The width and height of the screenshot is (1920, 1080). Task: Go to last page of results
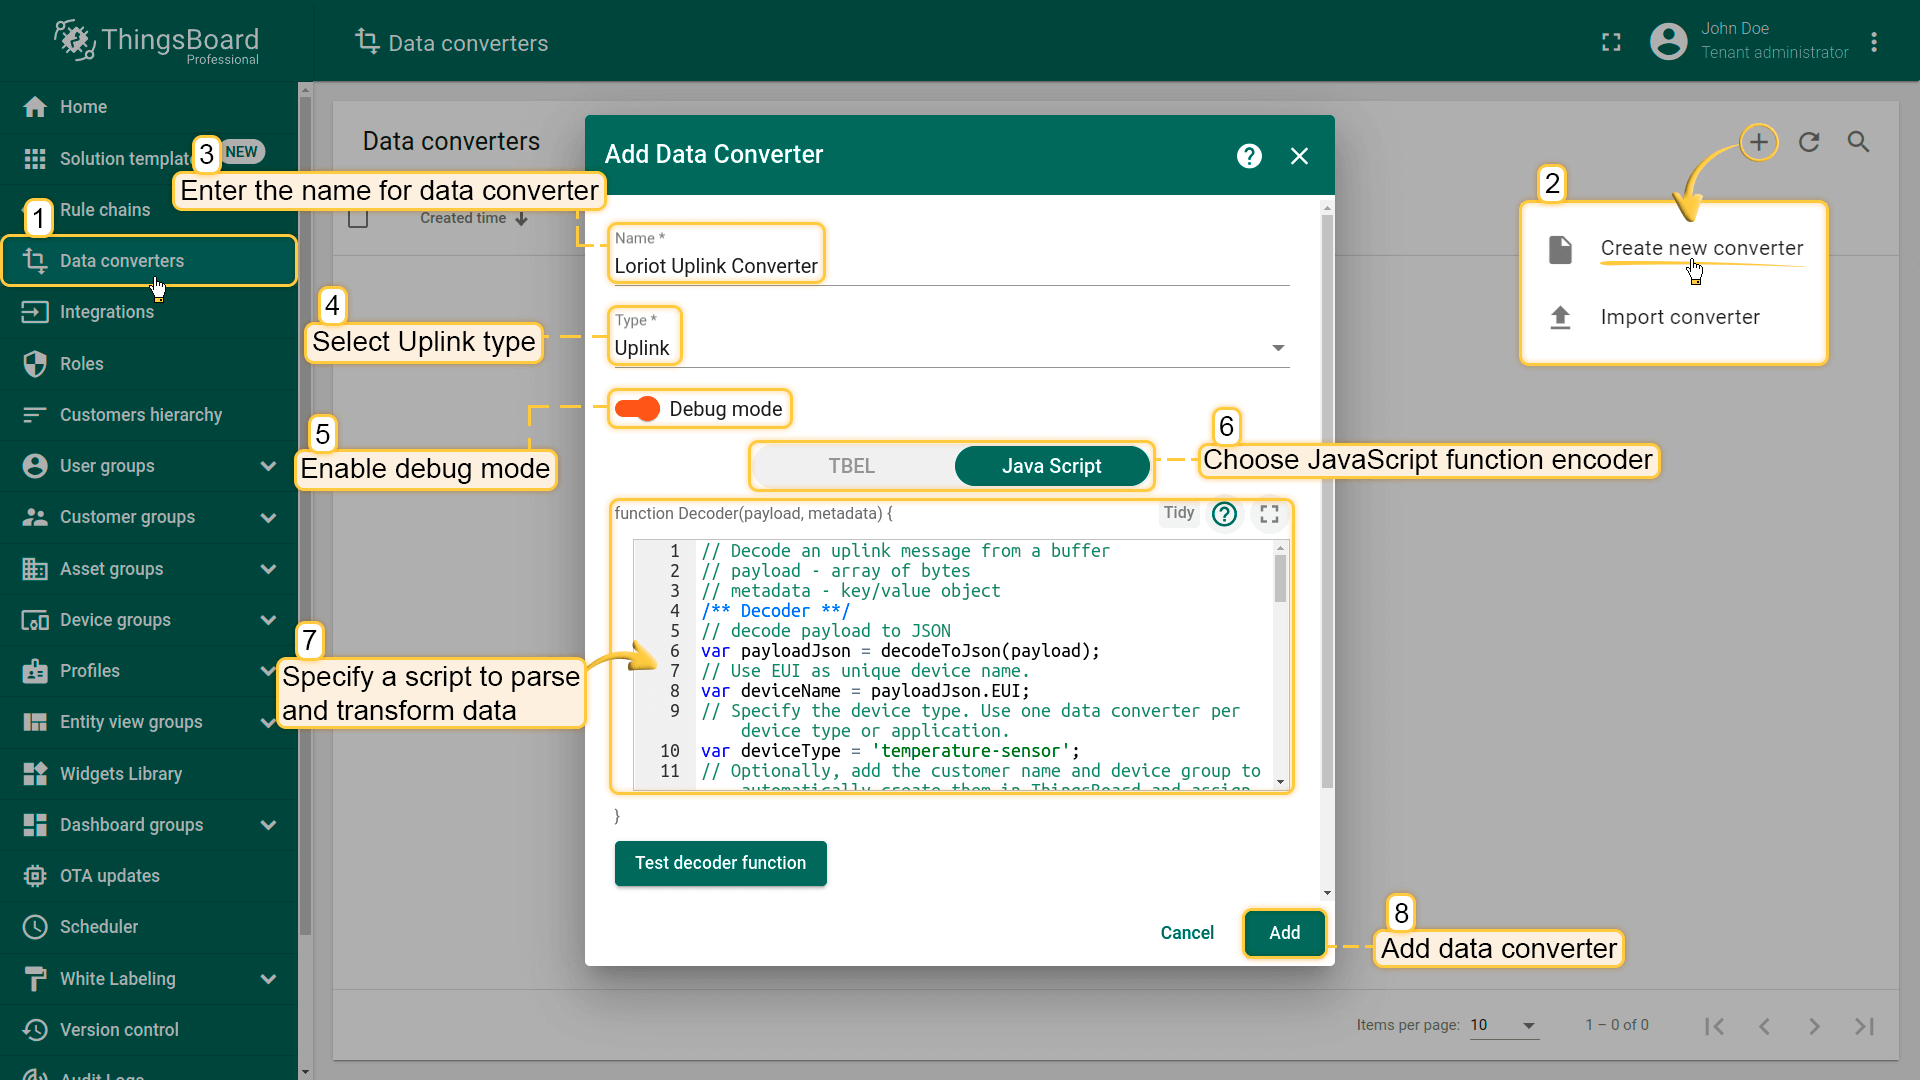click(x=1864, y=1026)
